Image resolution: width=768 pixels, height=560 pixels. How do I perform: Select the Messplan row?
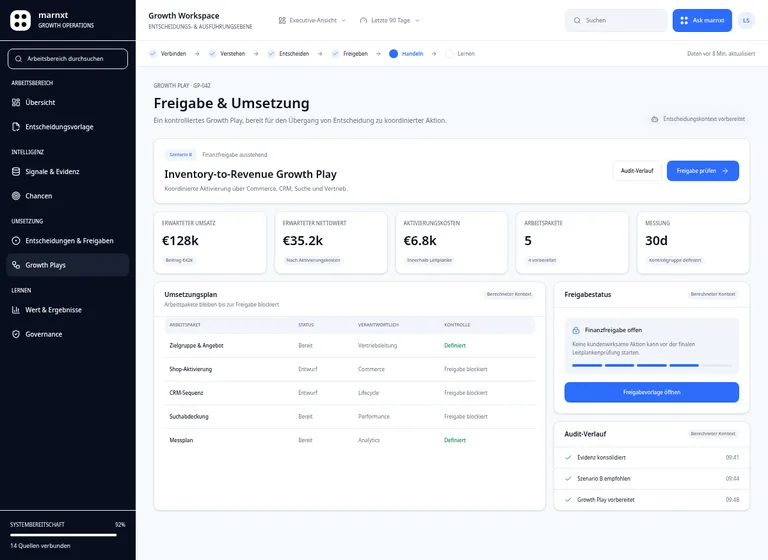(350, 440)
